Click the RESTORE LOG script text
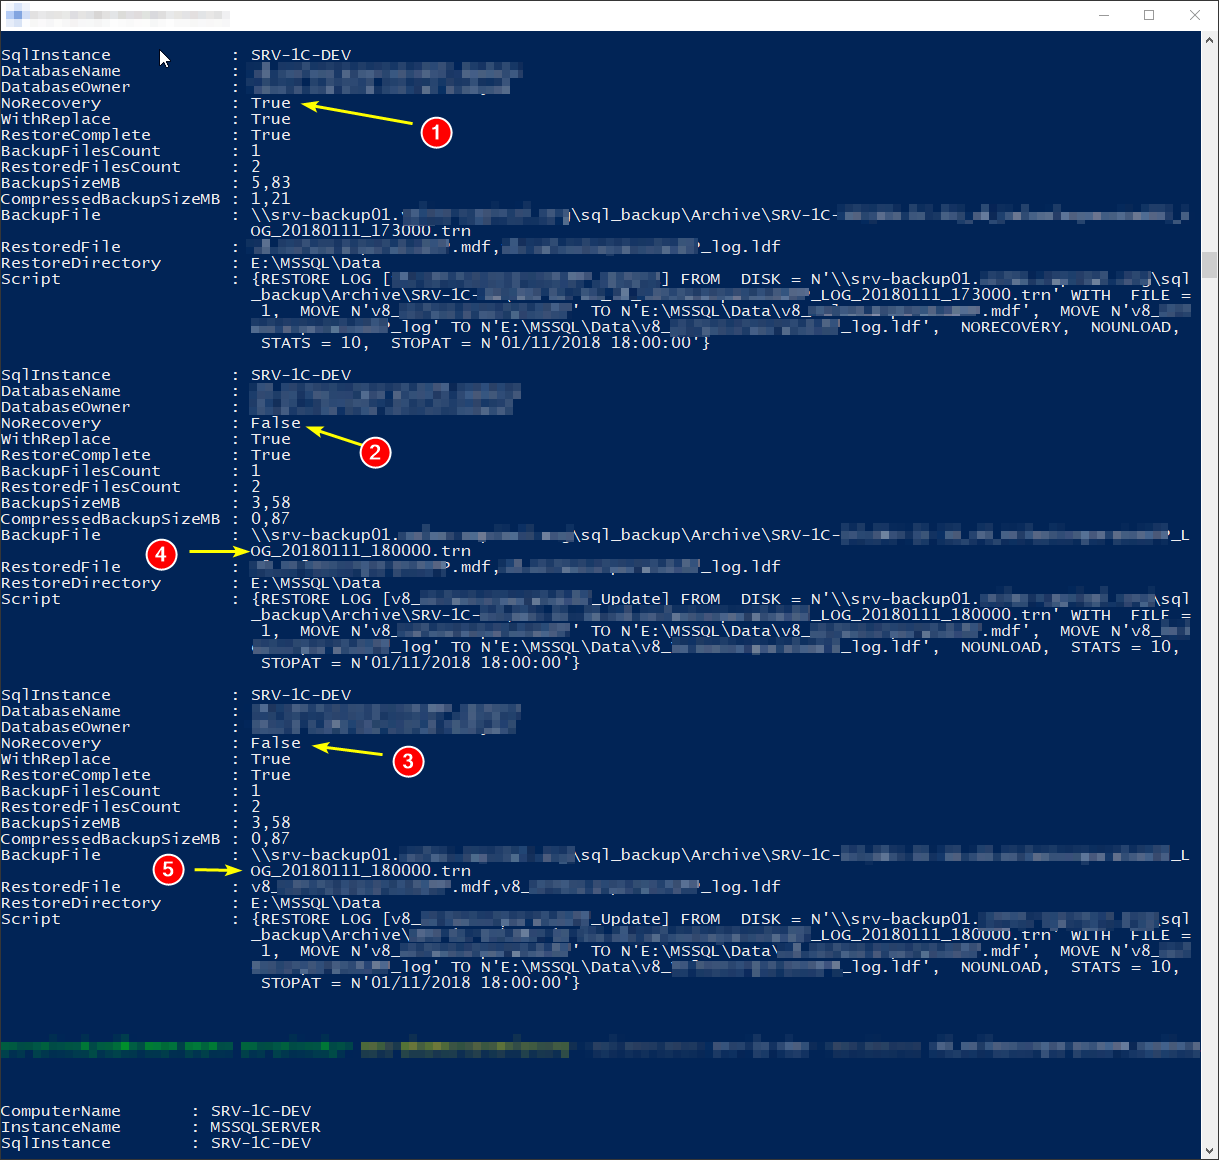1219x1160 pixels. (x=320, y=278)
